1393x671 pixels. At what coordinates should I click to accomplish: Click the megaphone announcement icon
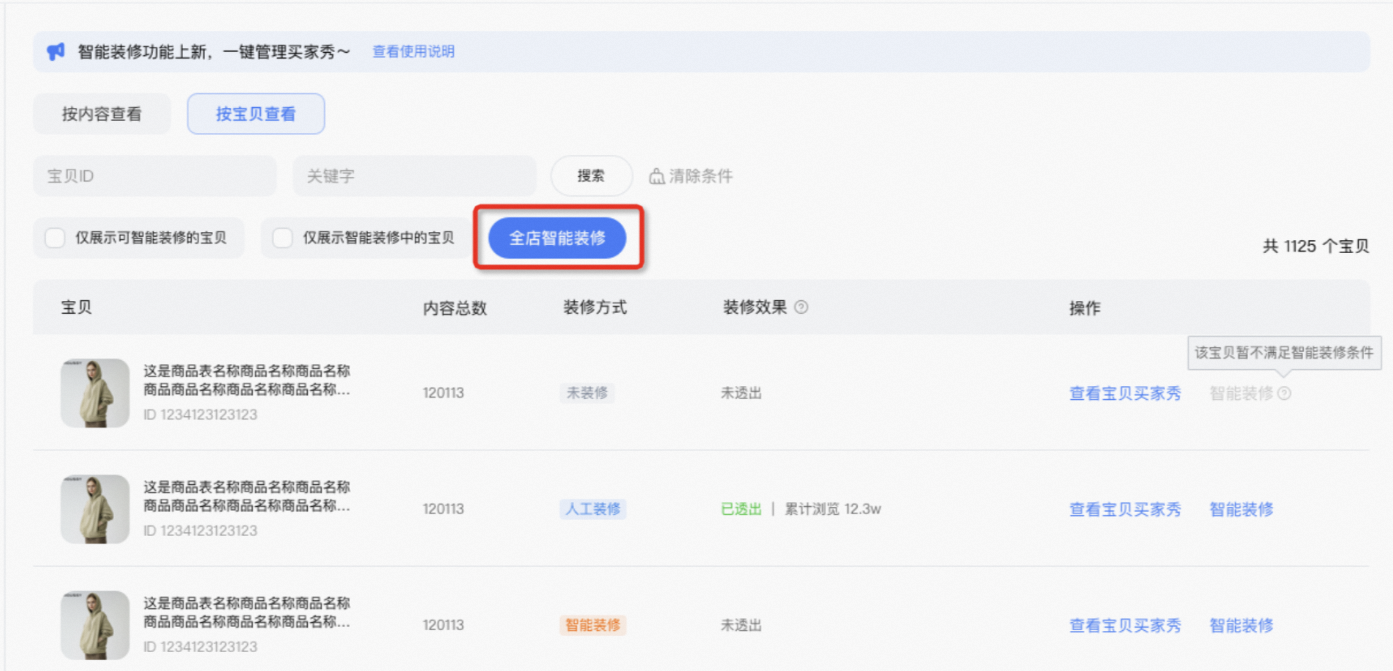click(x=54, y=51)
